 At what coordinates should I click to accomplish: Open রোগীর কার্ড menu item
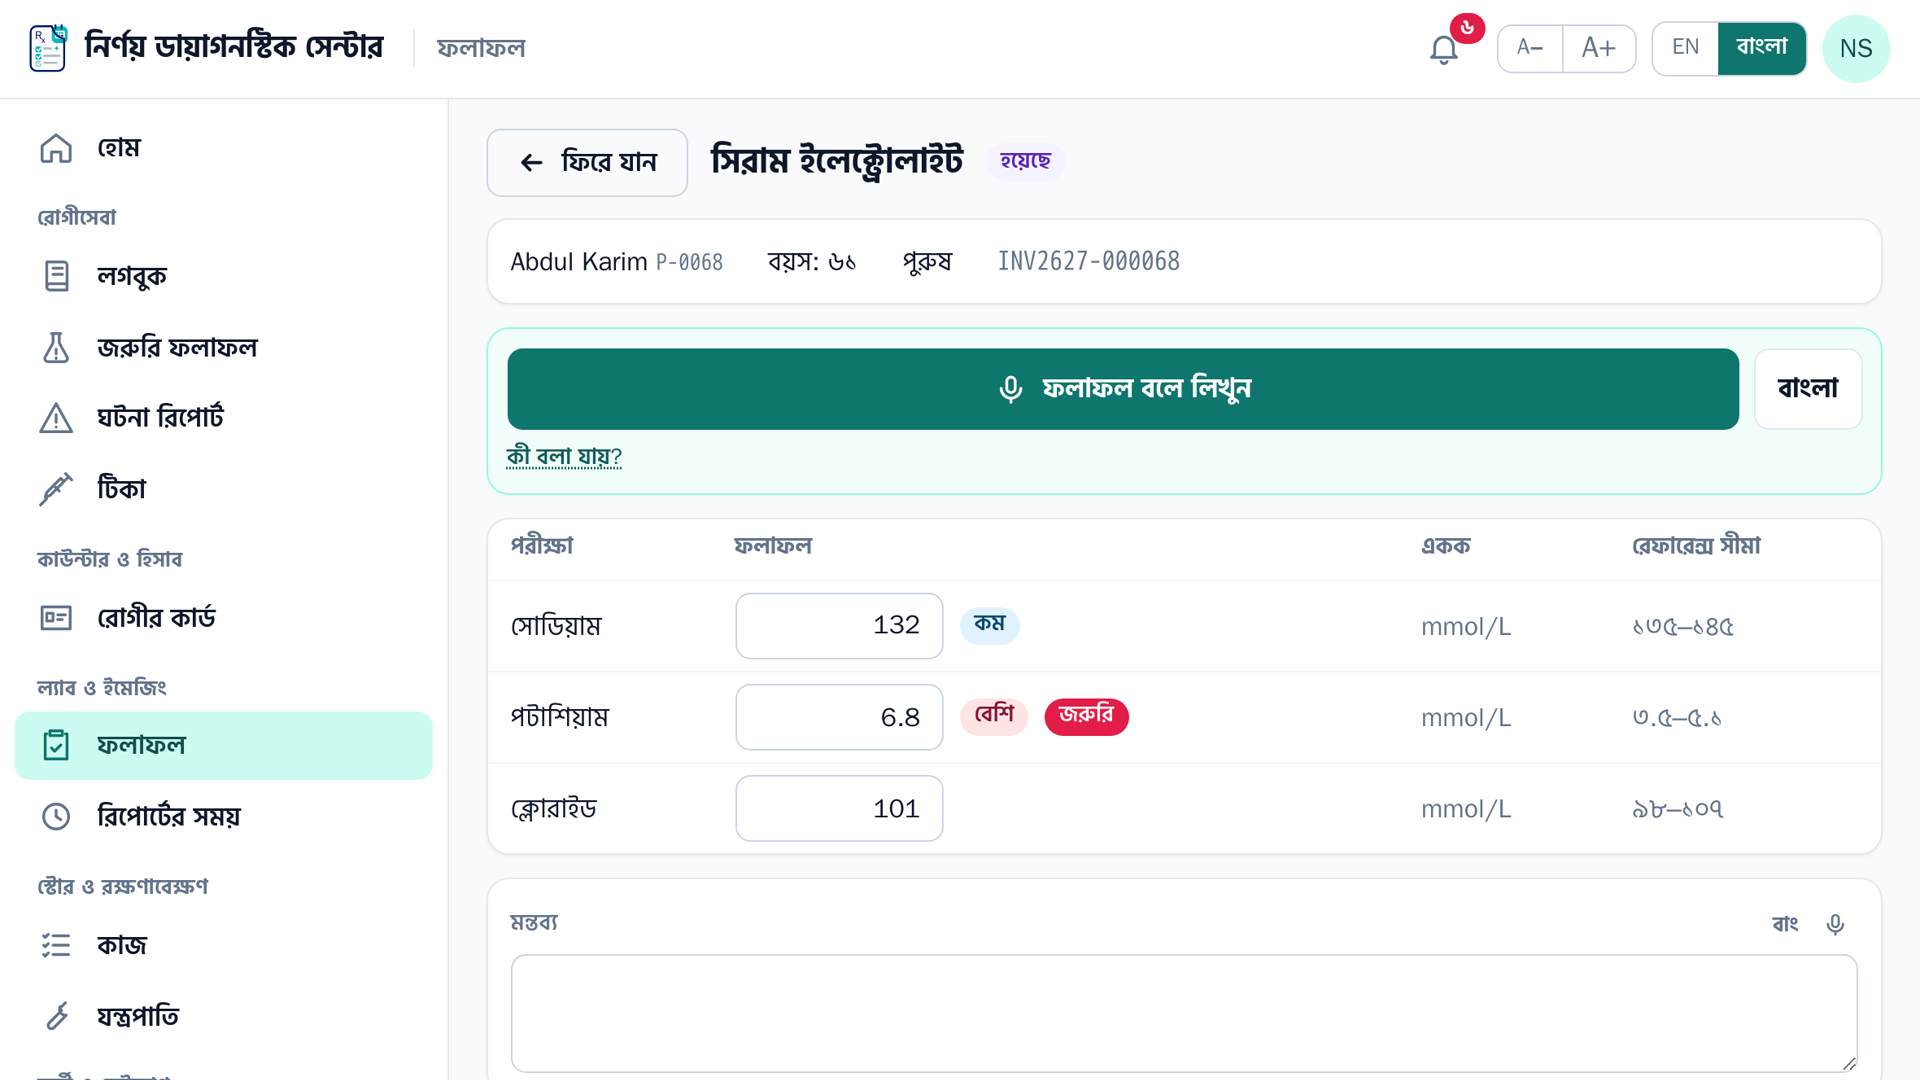(223, 618)
